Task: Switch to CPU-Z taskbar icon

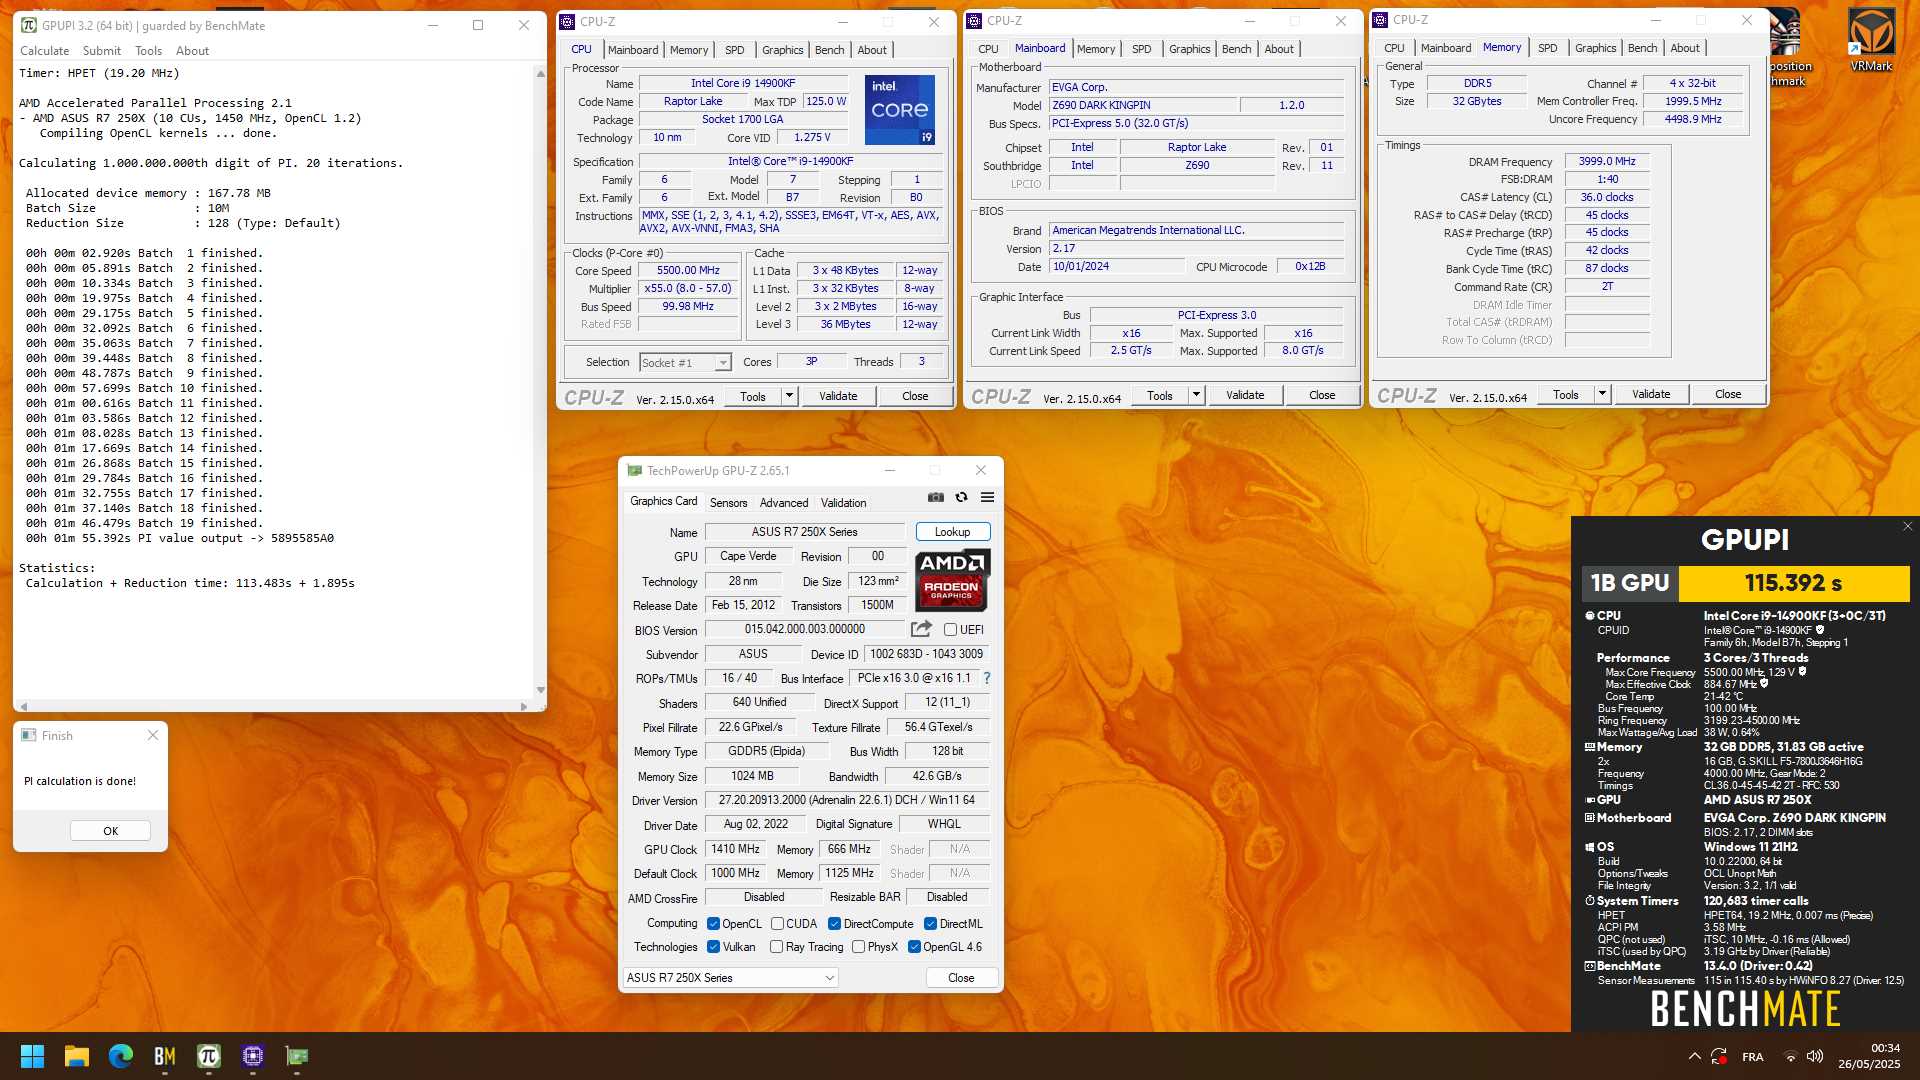Action: pos(253,1056)
